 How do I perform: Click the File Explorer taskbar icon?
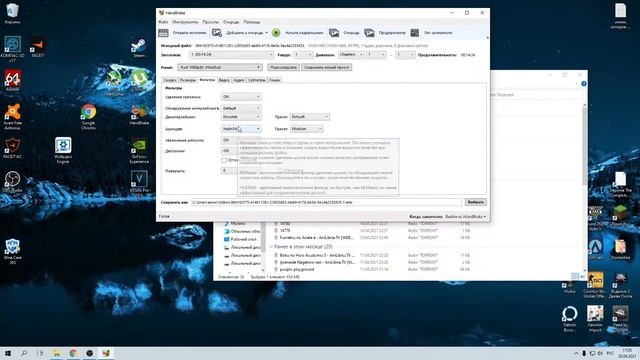click(x=56, y=353)
